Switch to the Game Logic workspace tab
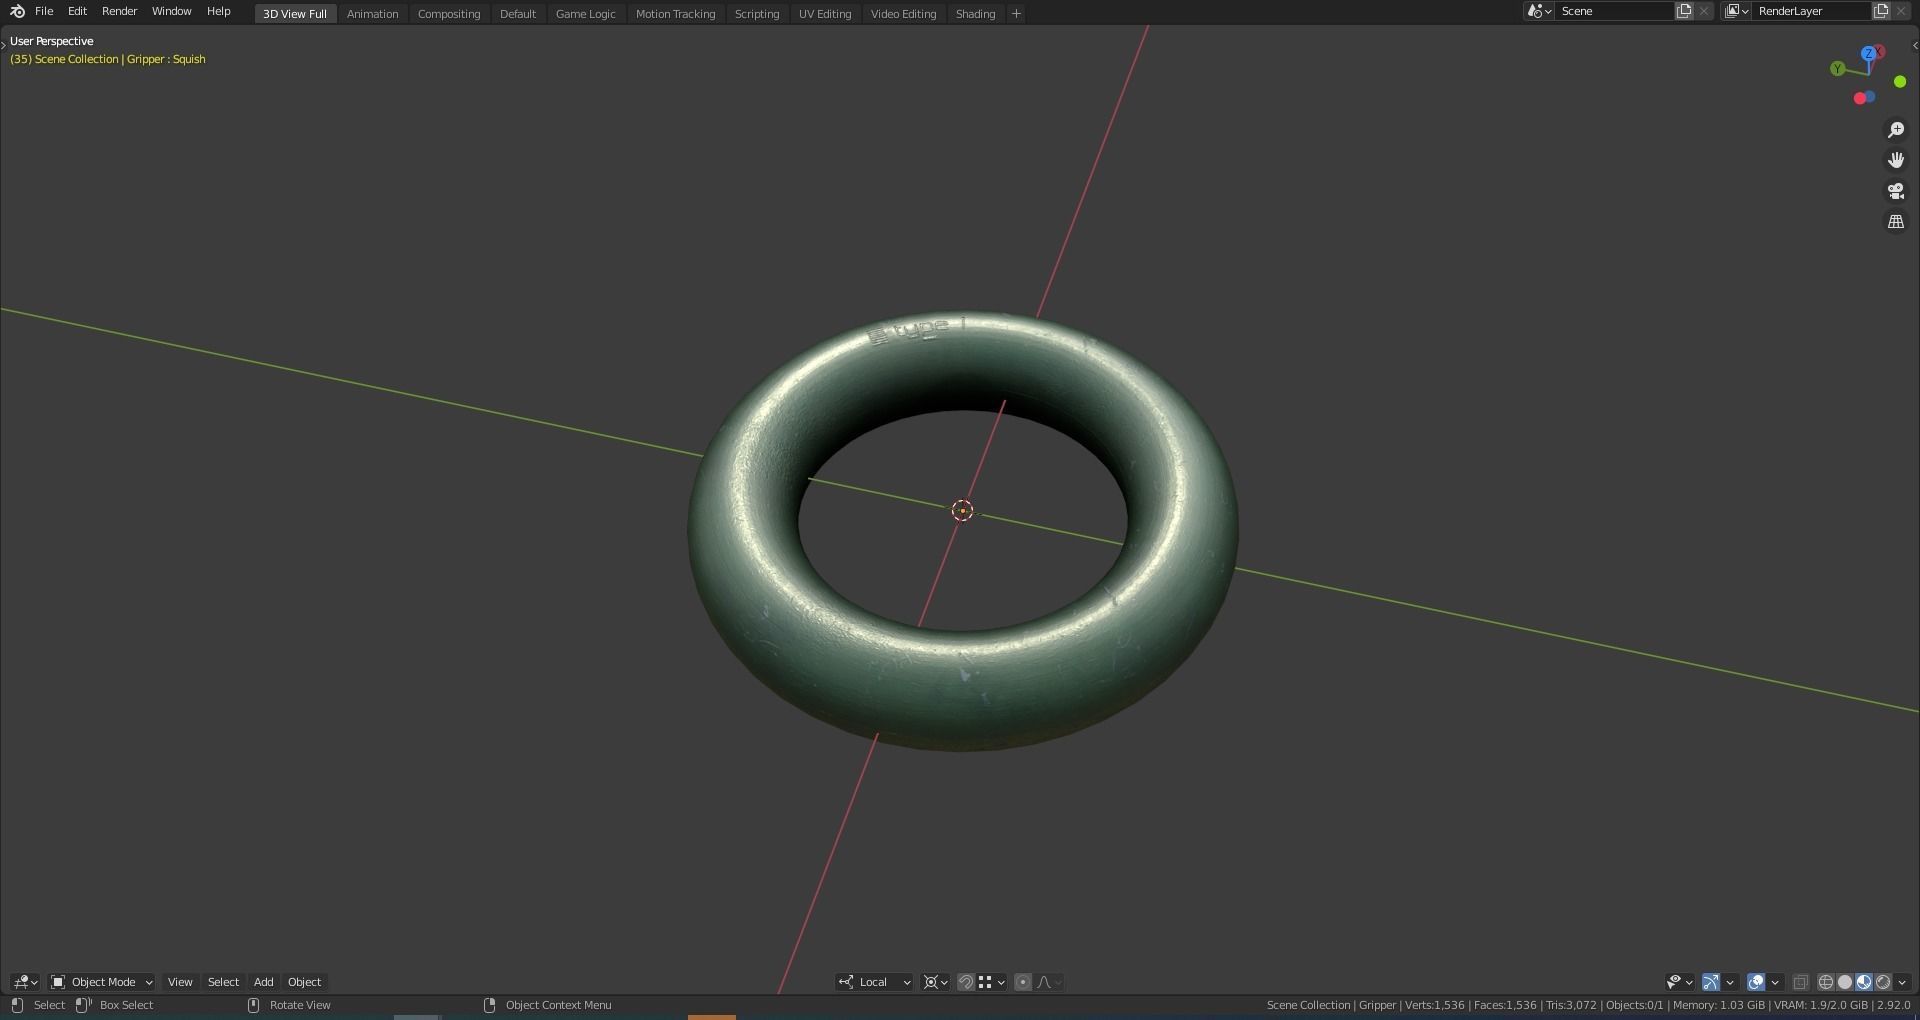The height and width of the screenshot is (1020, 1920). [x=586, y=14]
